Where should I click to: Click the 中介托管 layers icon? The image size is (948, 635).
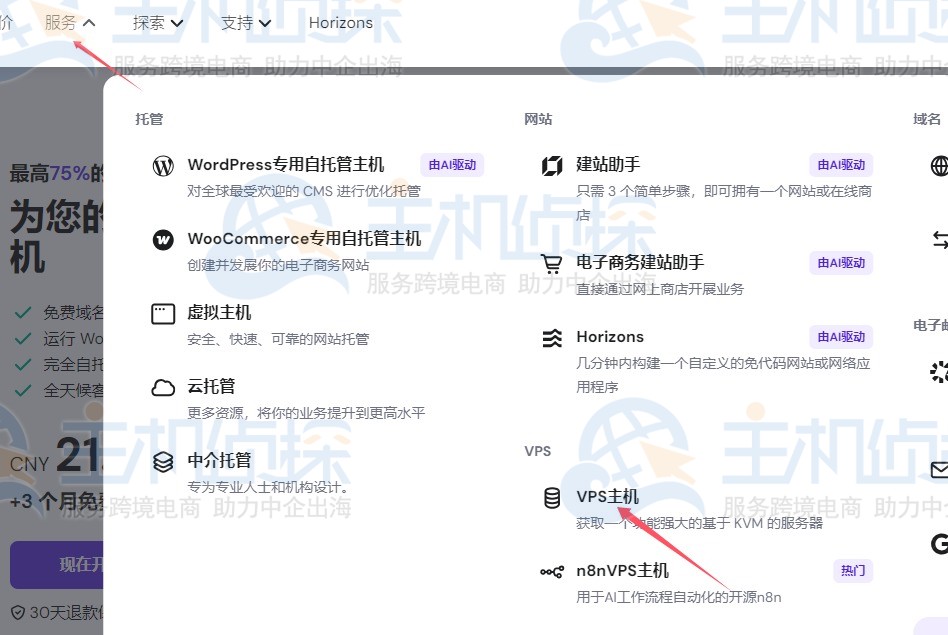tap(163, 462)
